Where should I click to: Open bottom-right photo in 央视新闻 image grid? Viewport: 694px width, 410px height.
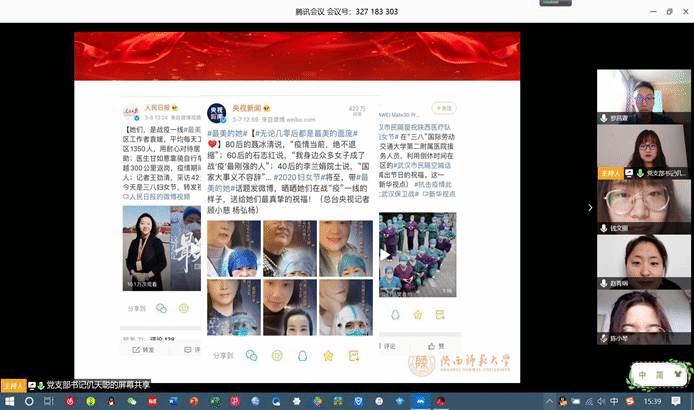click(x=346, y=307)
